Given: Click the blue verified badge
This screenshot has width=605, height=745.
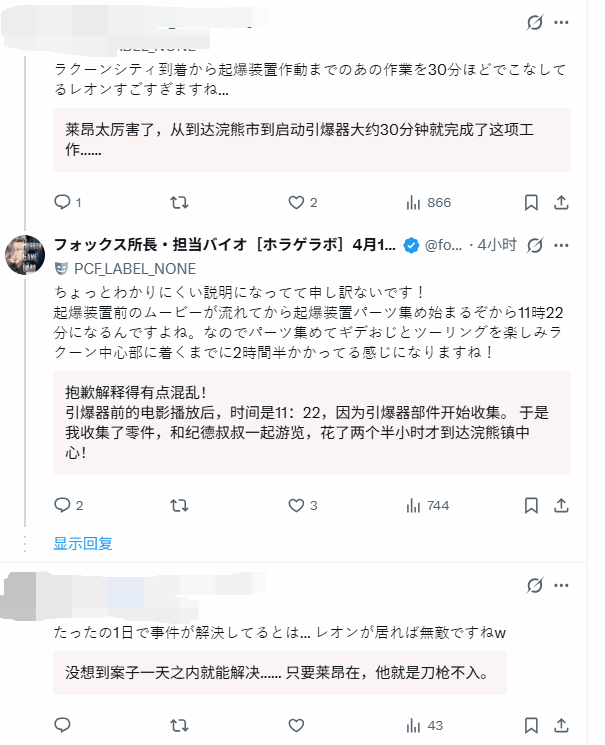Looking at the screenshot, I should click(411, 245).
